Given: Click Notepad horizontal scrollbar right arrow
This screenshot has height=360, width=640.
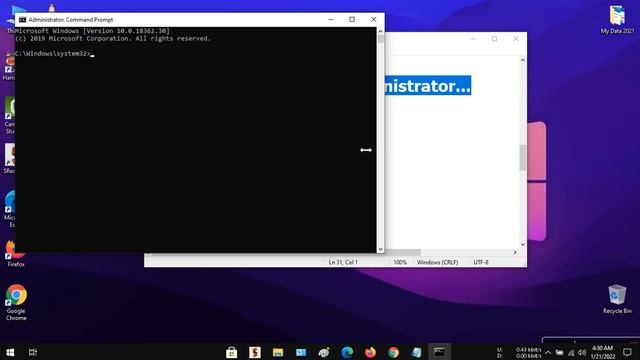Looking at the screenshot, I should 515,252.
